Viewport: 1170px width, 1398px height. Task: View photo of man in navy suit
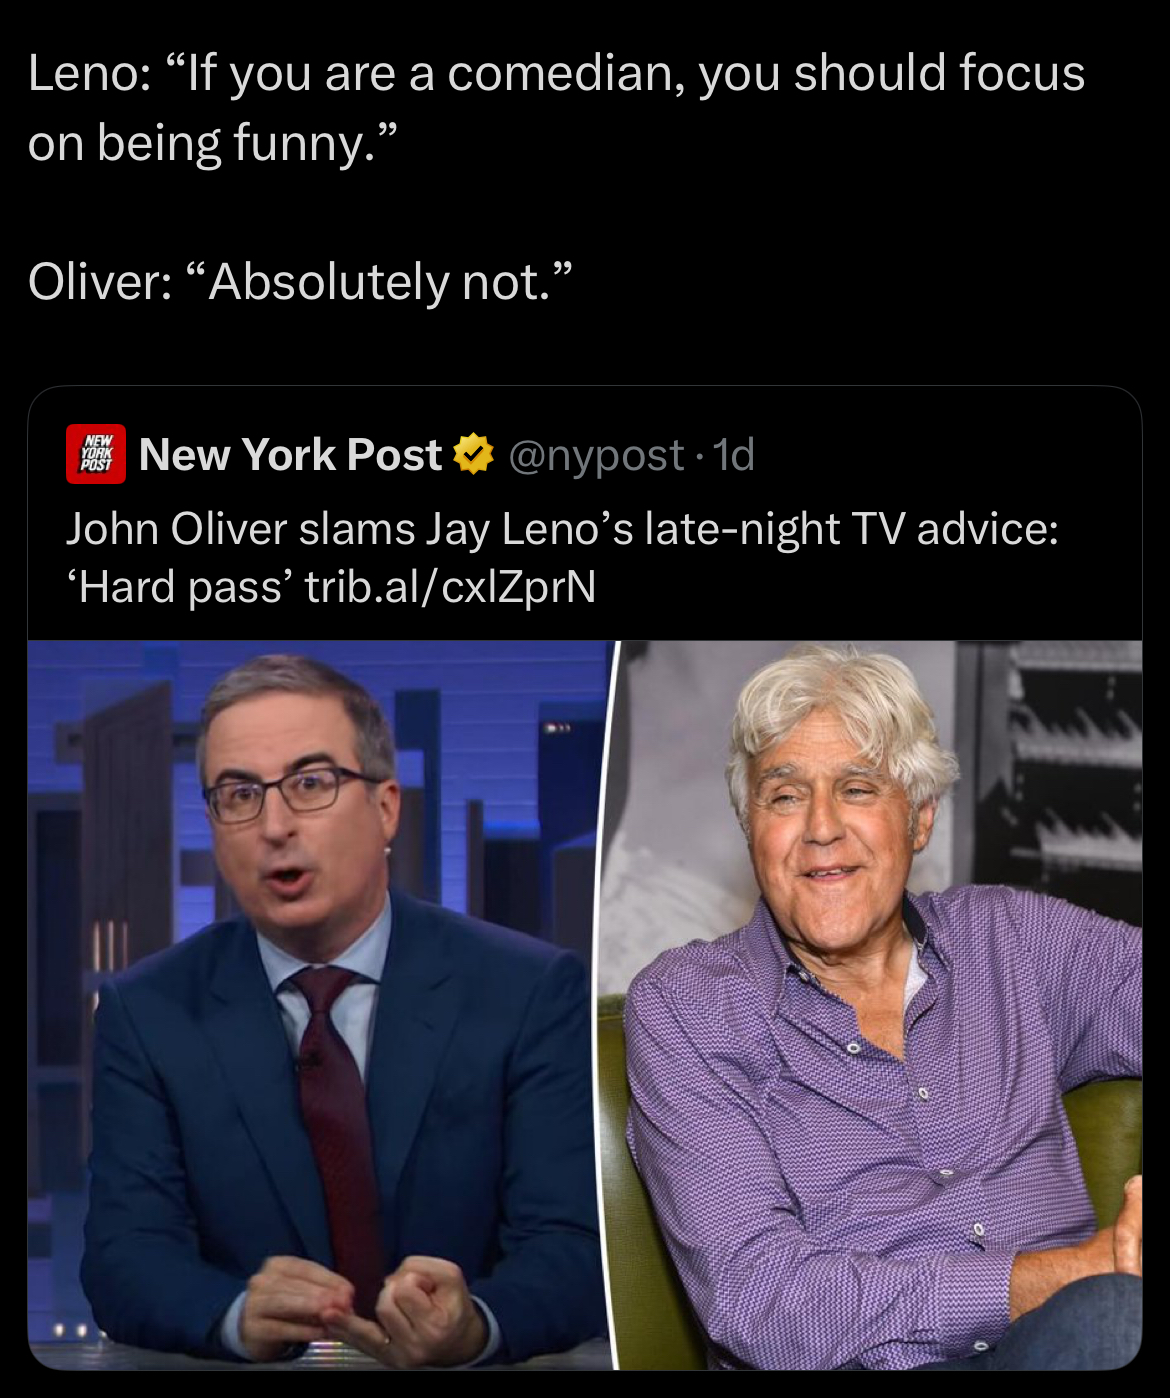[320, 1005]
